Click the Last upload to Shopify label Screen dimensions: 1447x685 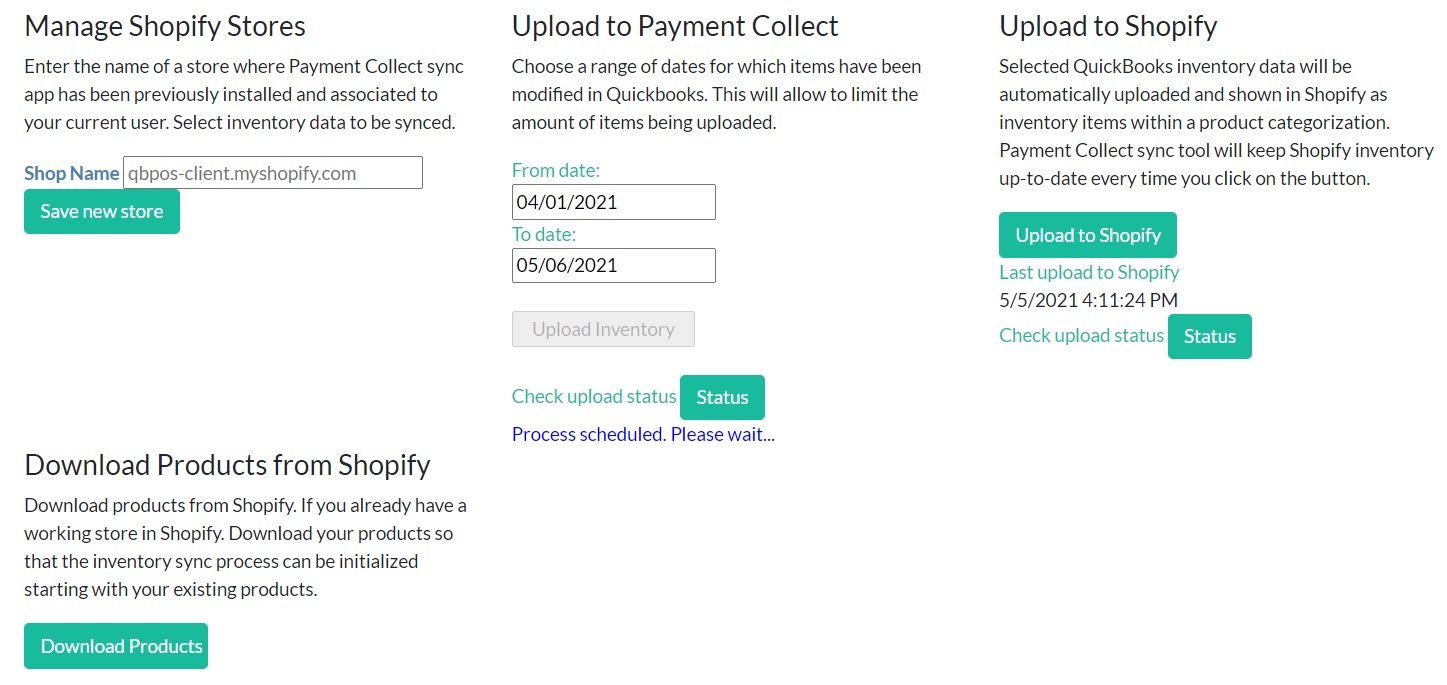point(1089,272)
